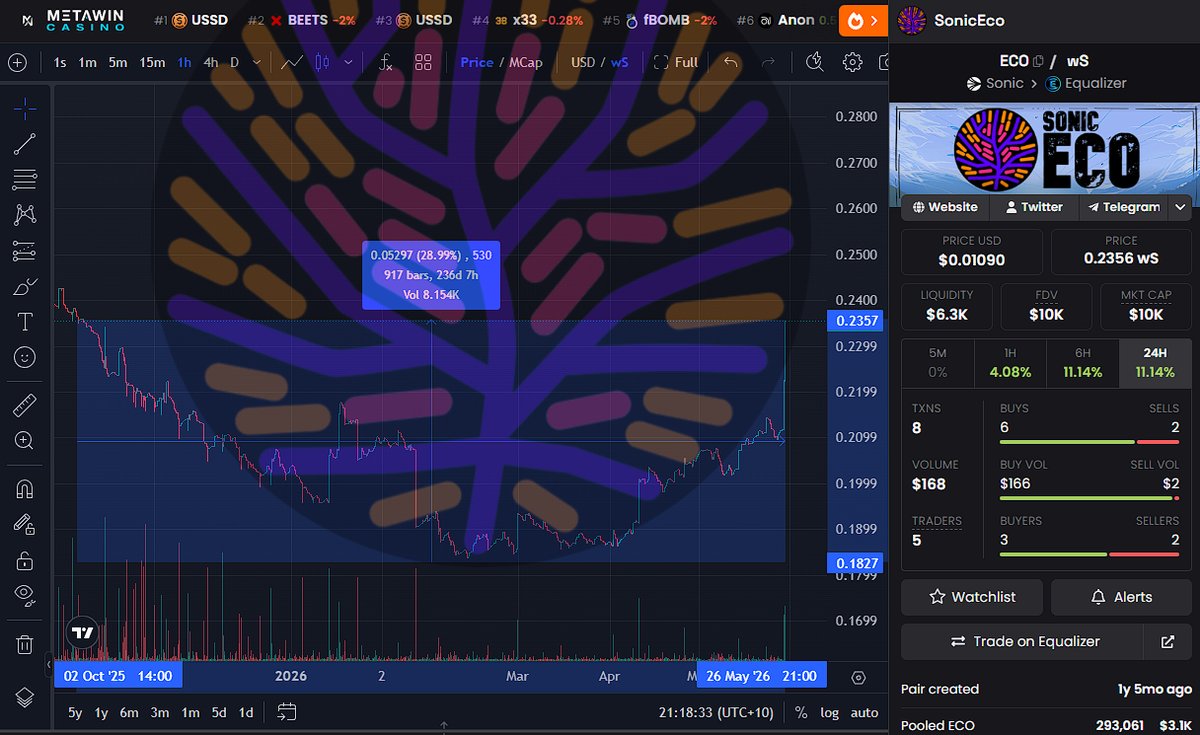This screenshot has width=1200, height=735.
Task: Switch chart quote to USD
Action: [583, 62]
